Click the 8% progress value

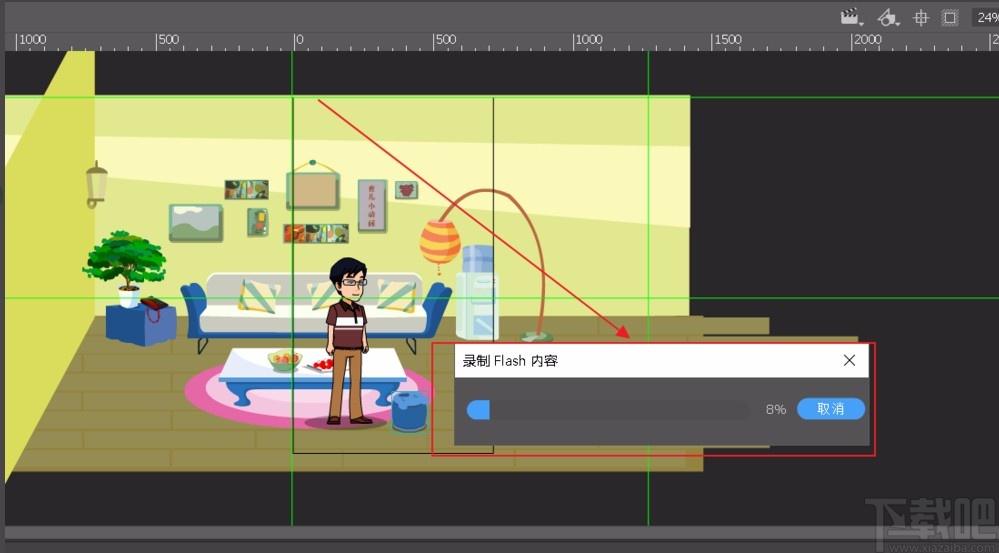point(775,410)
